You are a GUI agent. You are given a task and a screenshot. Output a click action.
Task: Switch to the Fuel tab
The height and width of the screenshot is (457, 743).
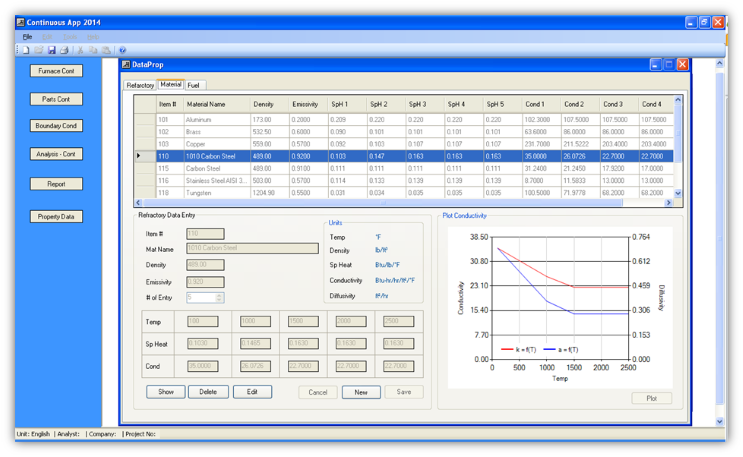(x=193, y=85)
